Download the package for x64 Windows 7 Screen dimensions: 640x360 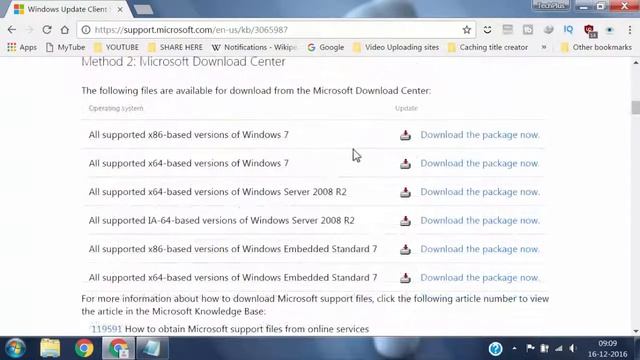click(x=480, y=163)
